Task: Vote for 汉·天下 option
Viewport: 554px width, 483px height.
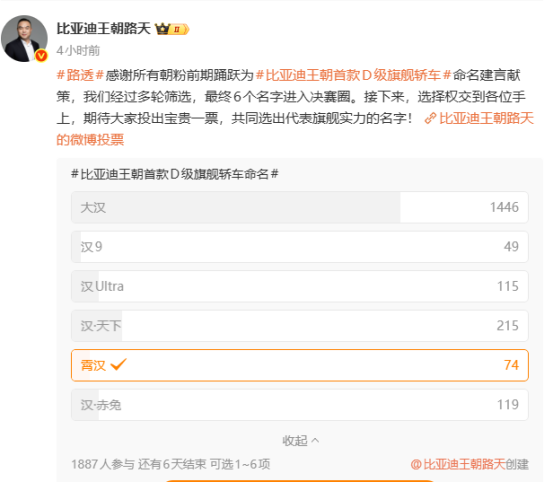Action: click(300, 325)
